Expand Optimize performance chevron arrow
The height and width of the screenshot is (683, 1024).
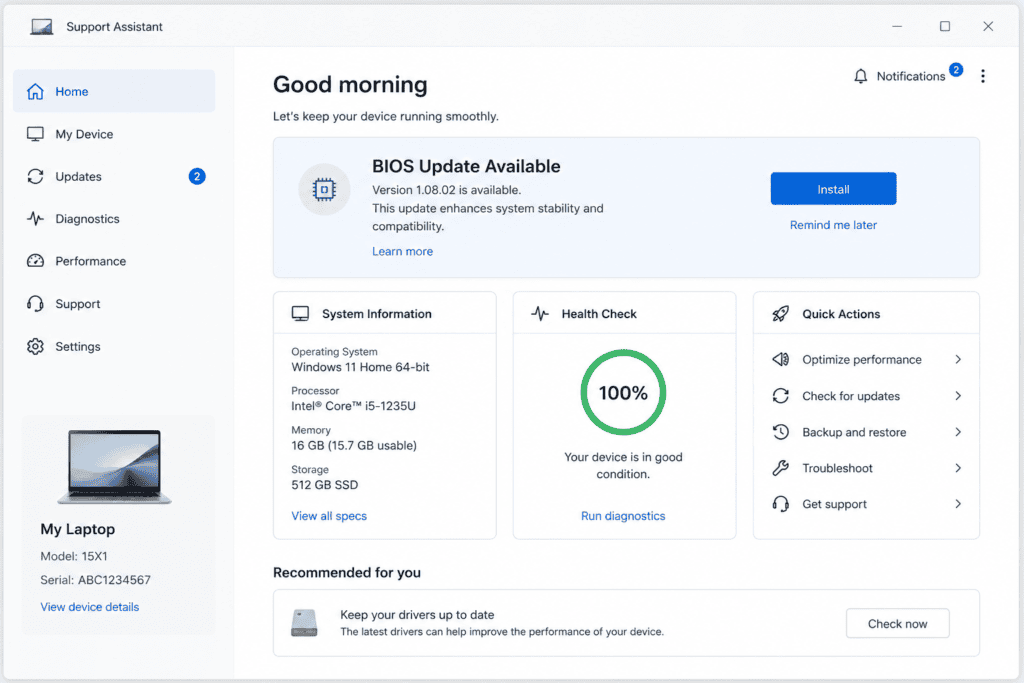point(958,360)
